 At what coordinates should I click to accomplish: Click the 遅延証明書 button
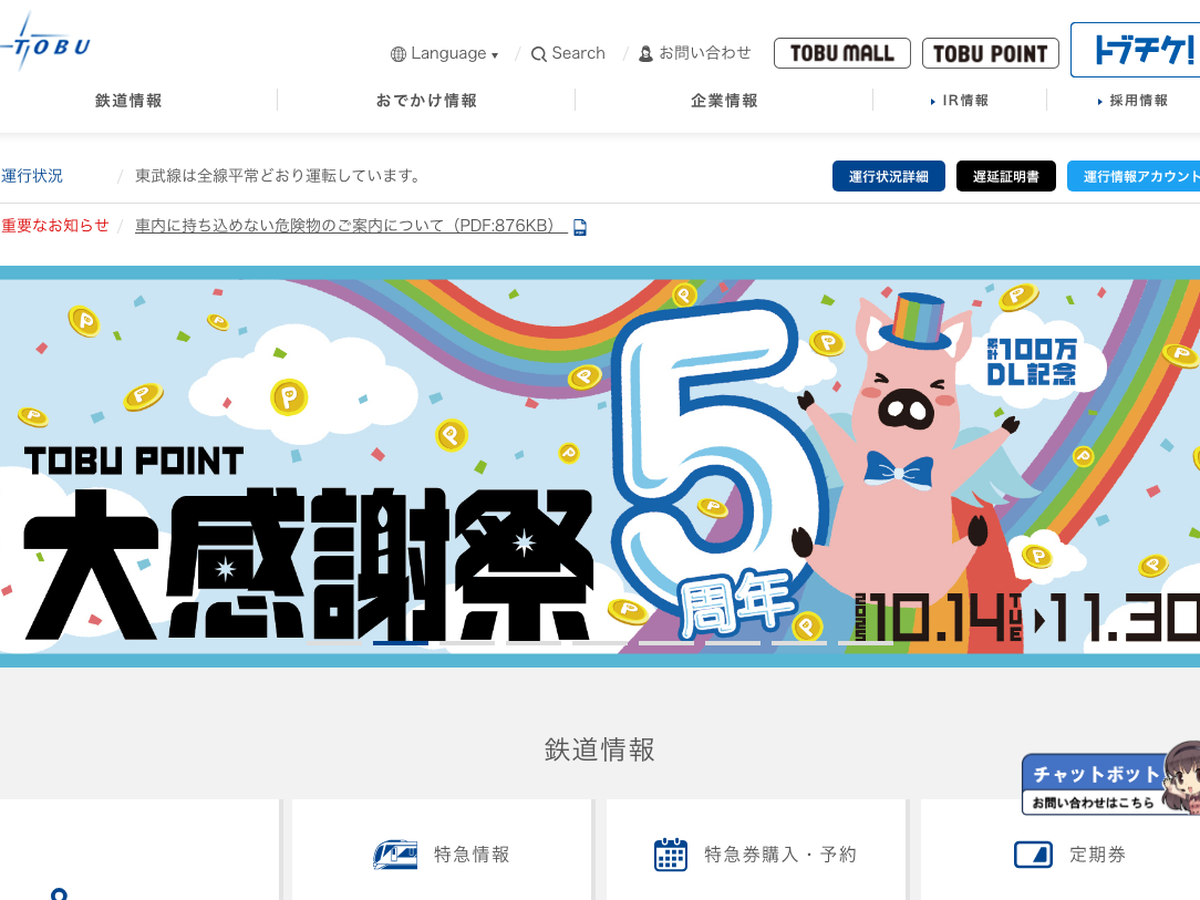(x=1005, y=176)
